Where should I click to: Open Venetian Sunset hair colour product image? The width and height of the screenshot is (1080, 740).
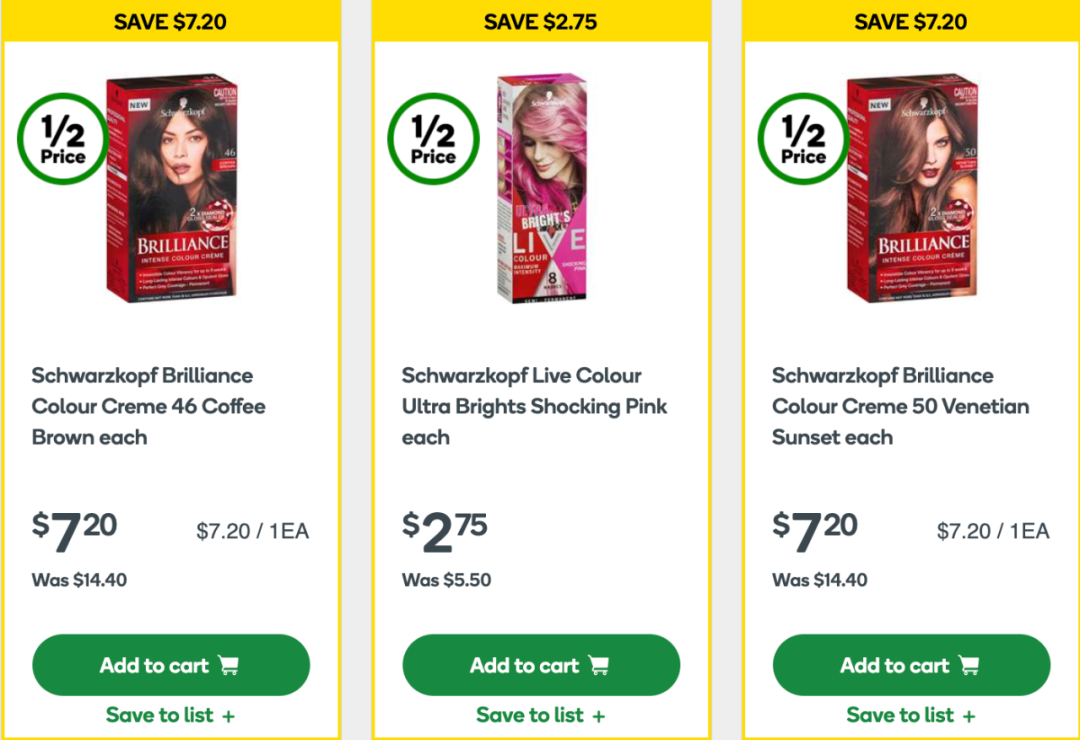pos(912,187)
